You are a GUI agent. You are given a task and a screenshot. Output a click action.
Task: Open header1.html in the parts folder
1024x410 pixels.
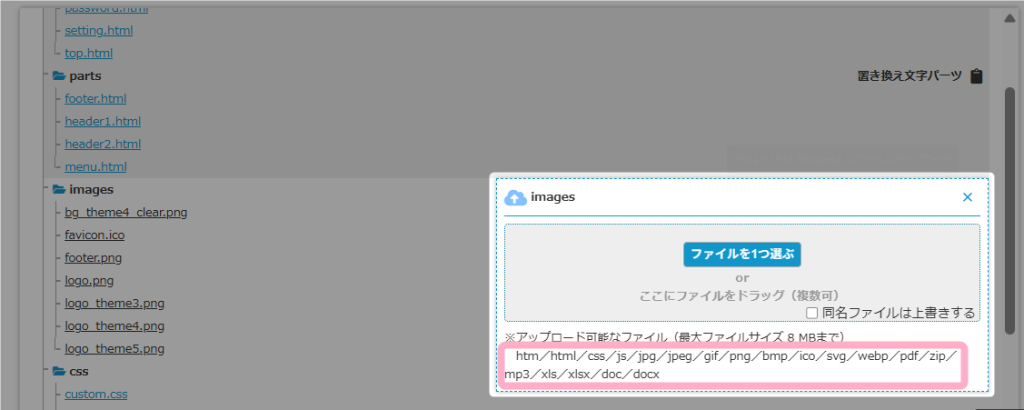point(102,121)
